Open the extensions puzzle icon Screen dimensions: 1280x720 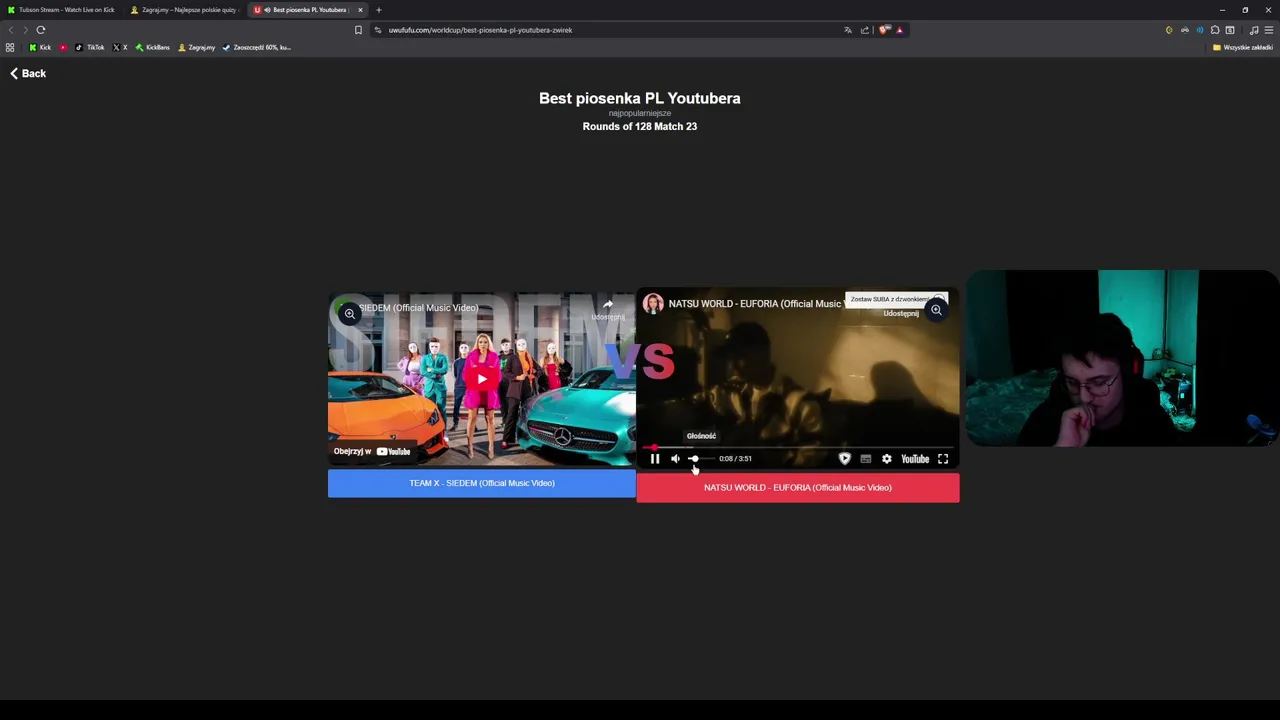click(x=1215, y=30)
